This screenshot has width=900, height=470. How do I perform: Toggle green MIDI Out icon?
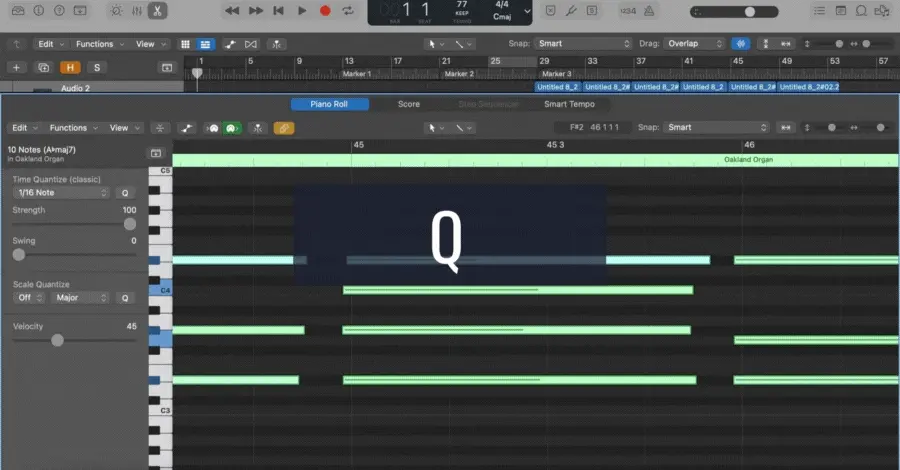232,128
